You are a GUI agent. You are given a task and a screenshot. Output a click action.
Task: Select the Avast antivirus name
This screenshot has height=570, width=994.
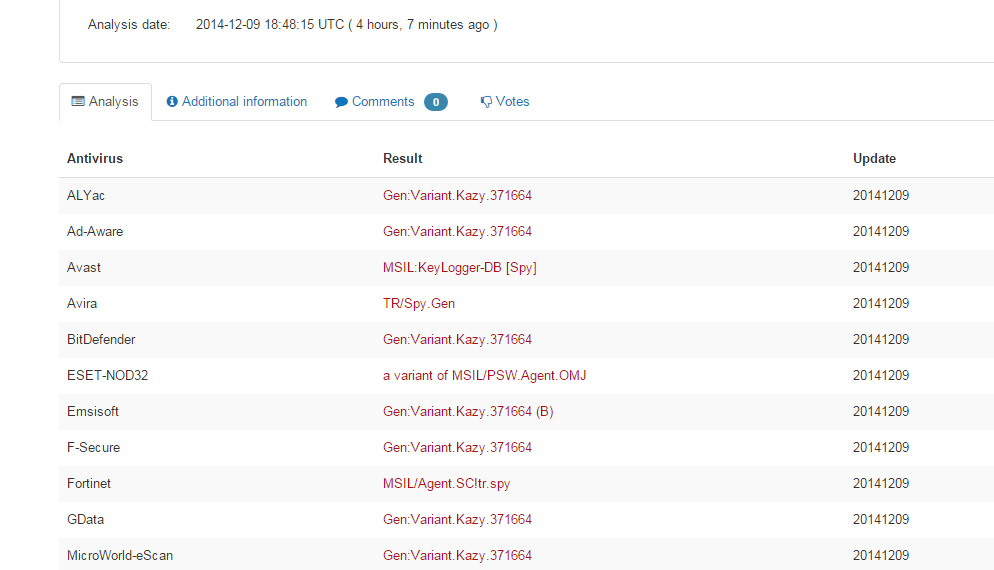coord(84,268)
